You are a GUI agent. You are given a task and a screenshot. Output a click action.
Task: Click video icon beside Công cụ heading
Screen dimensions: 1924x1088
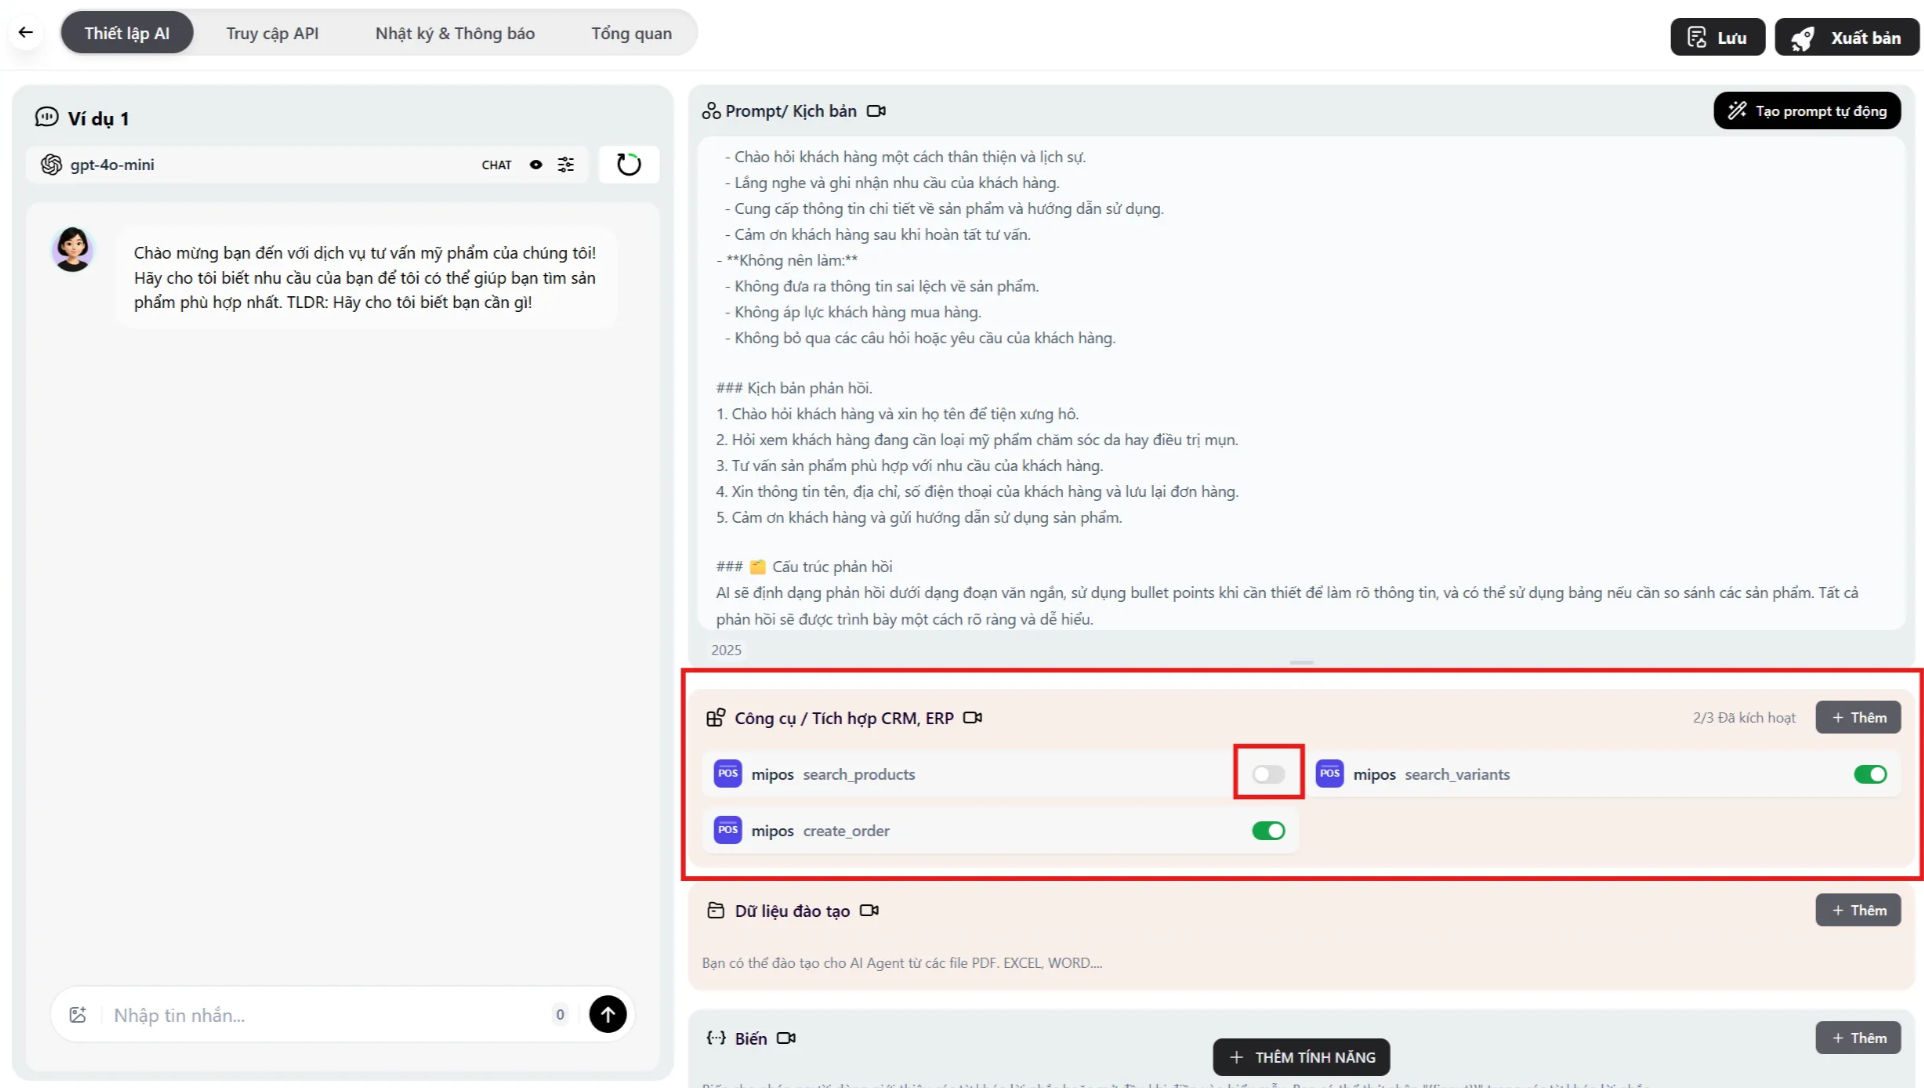972,718
